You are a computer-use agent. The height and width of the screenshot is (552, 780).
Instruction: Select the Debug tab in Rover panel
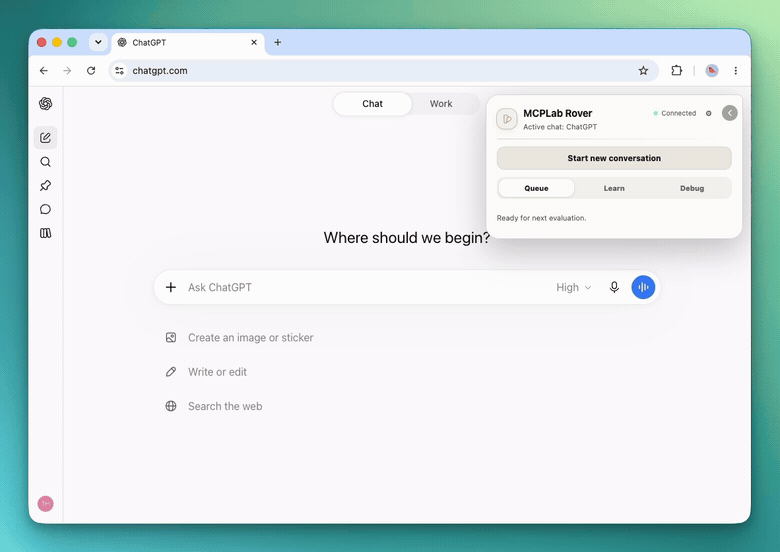click(692, 188)
